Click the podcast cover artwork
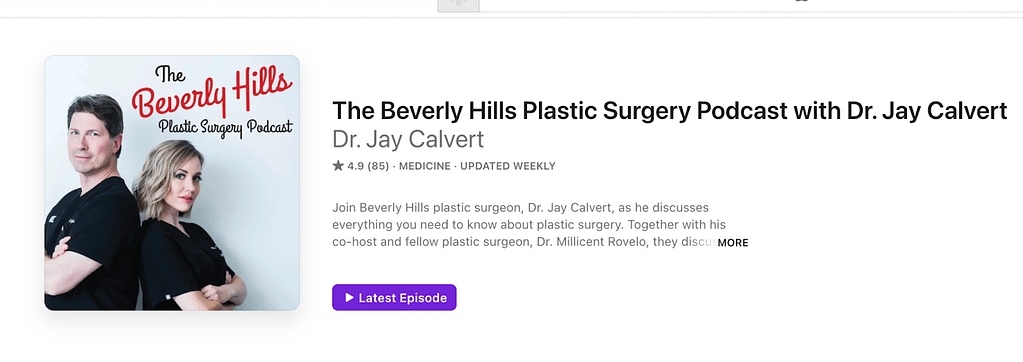The width and height of the screenshot is (1023, 362). click(x=172, y=183)
